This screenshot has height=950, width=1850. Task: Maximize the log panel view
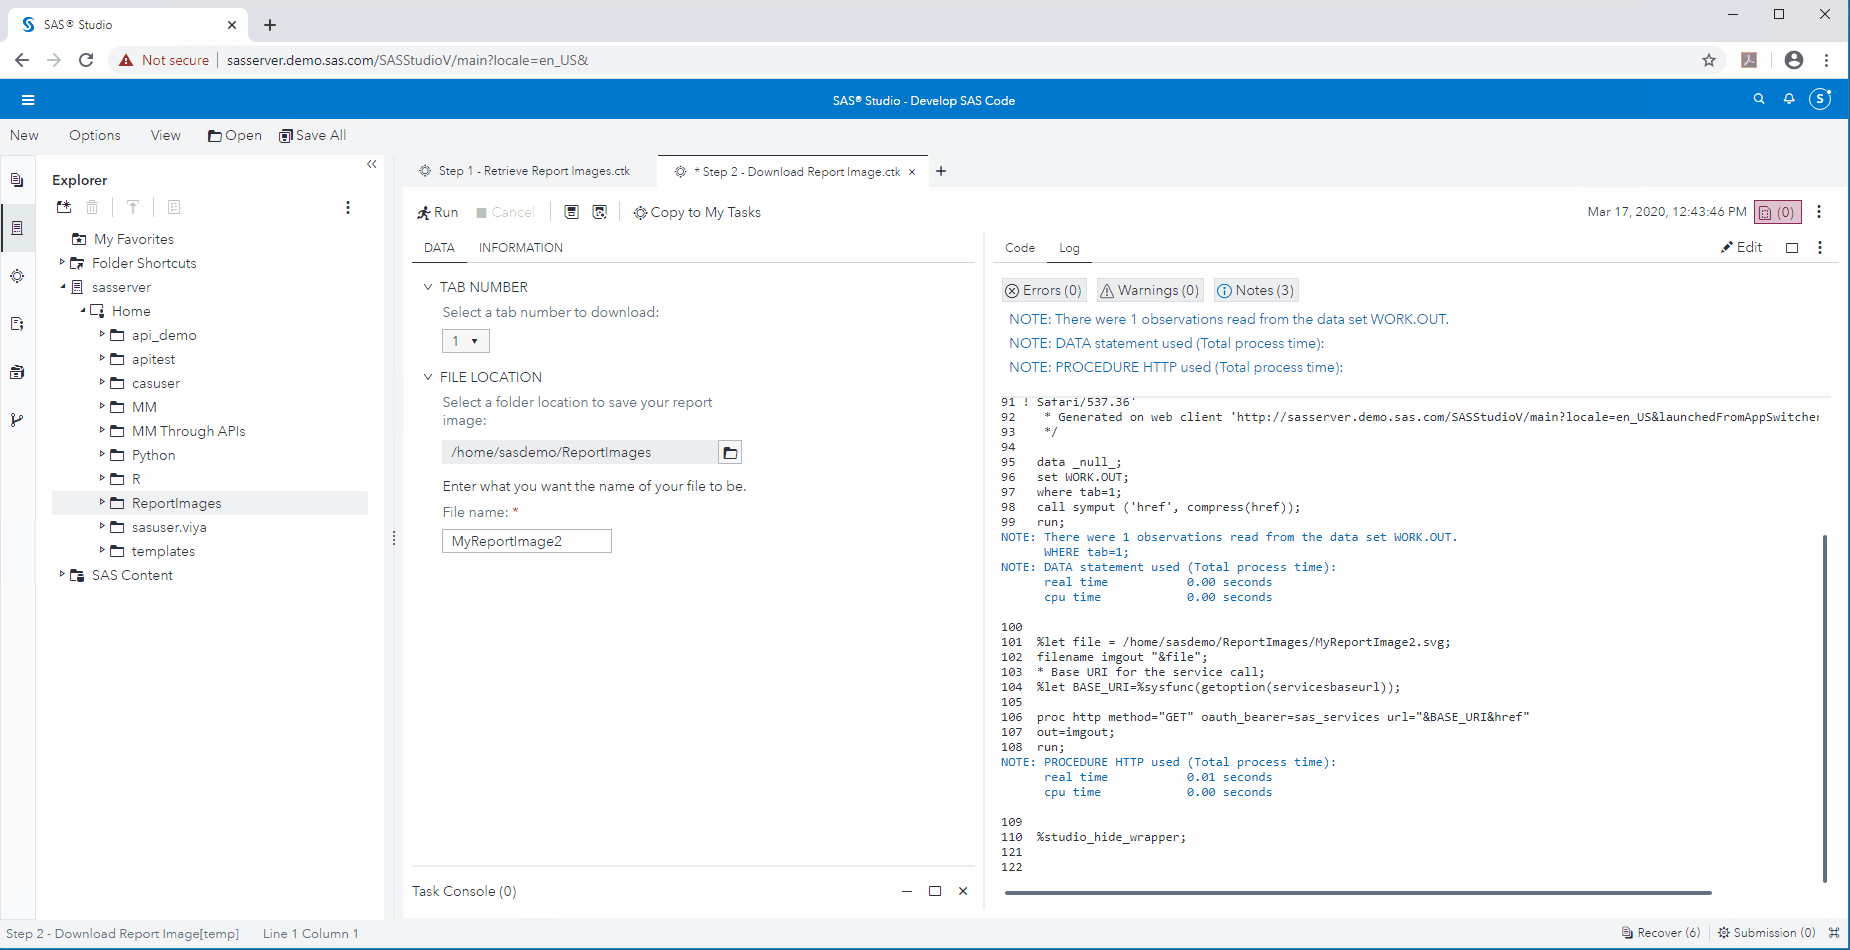1792,248
